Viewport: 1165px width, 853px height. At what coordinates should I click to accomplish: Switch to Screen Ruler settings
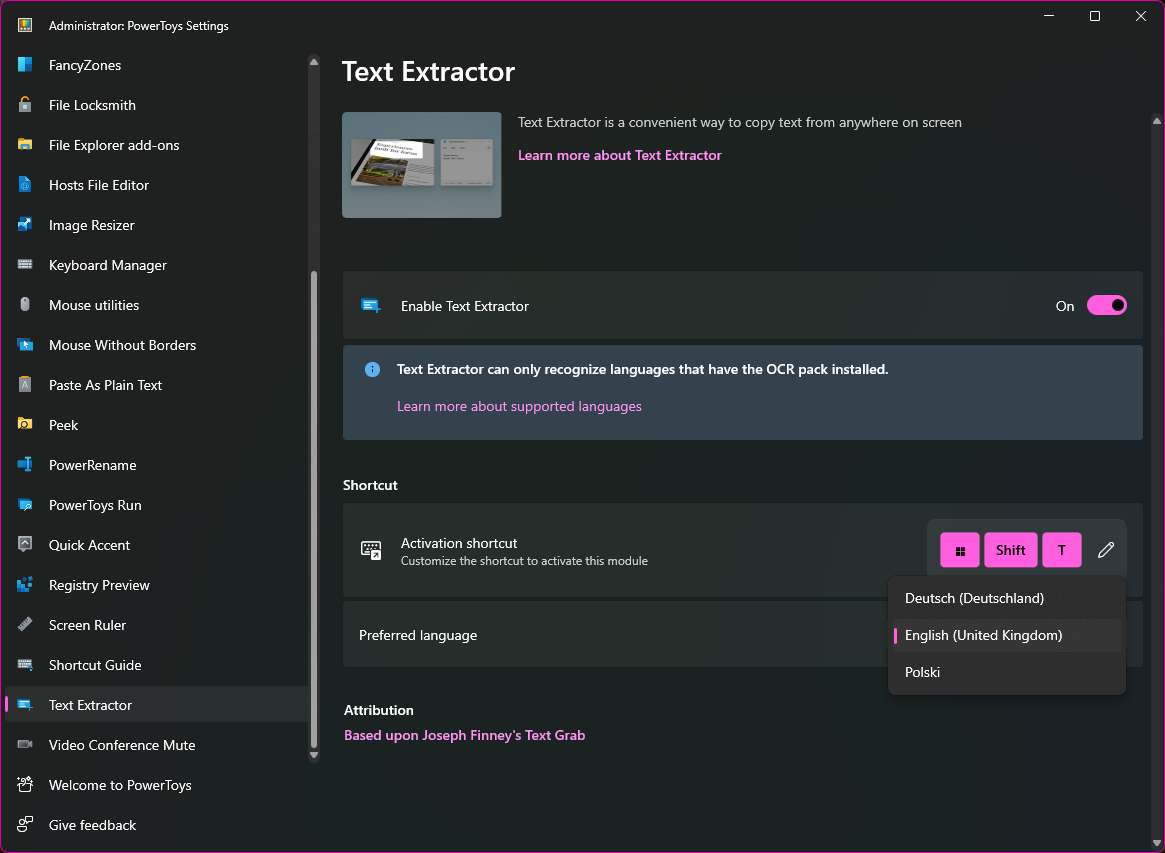click(156, 625)
